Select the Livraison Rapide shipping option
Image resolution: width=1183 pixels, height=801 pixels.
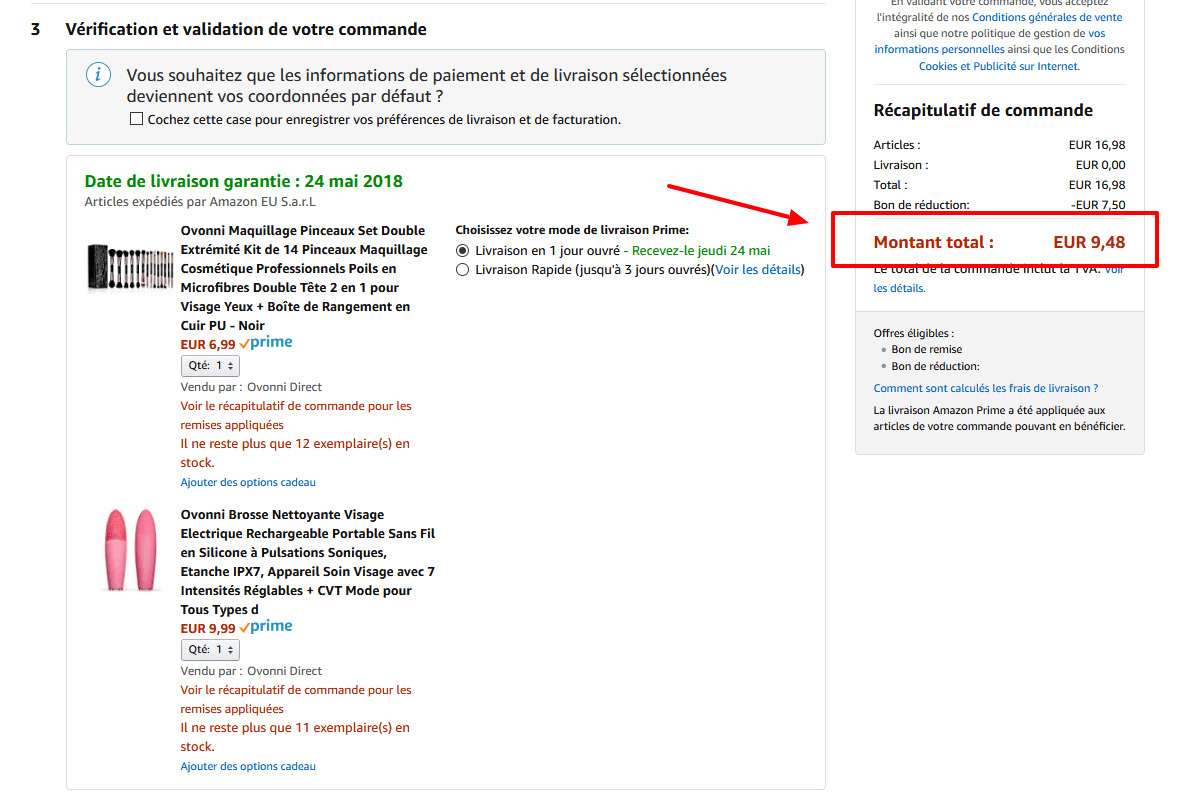pos(461,268)
